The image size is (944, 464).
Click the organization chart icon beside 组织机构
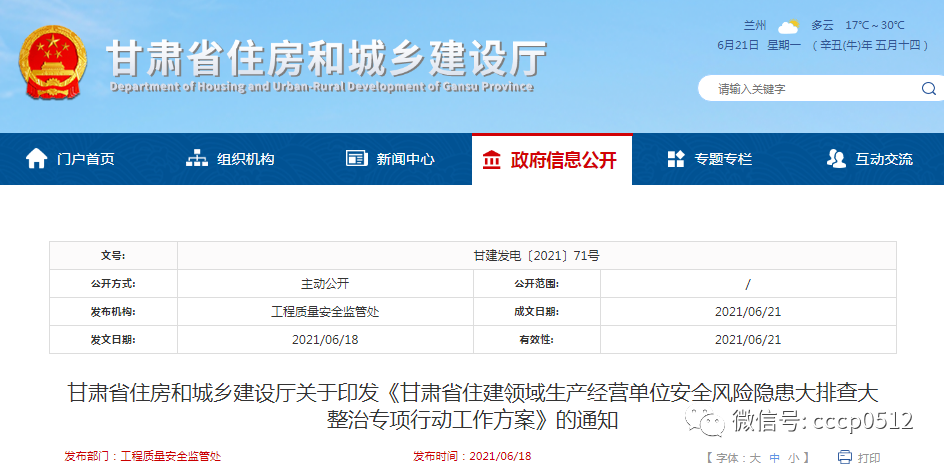click(197, 159)
